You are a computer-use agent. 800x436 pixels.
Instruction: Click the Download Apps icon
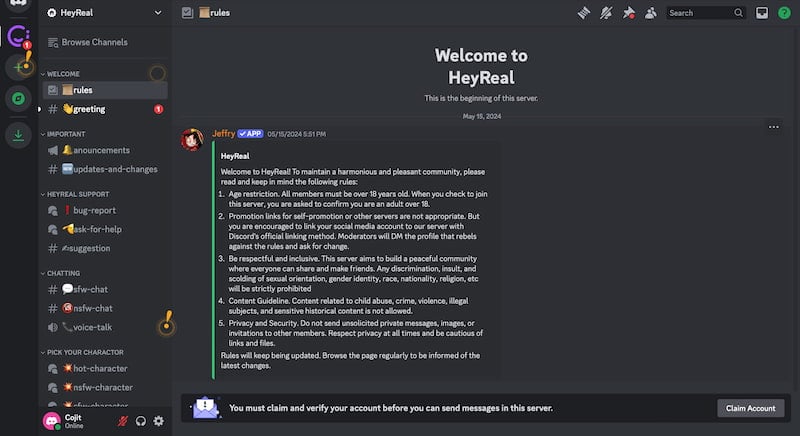(18, 135)
